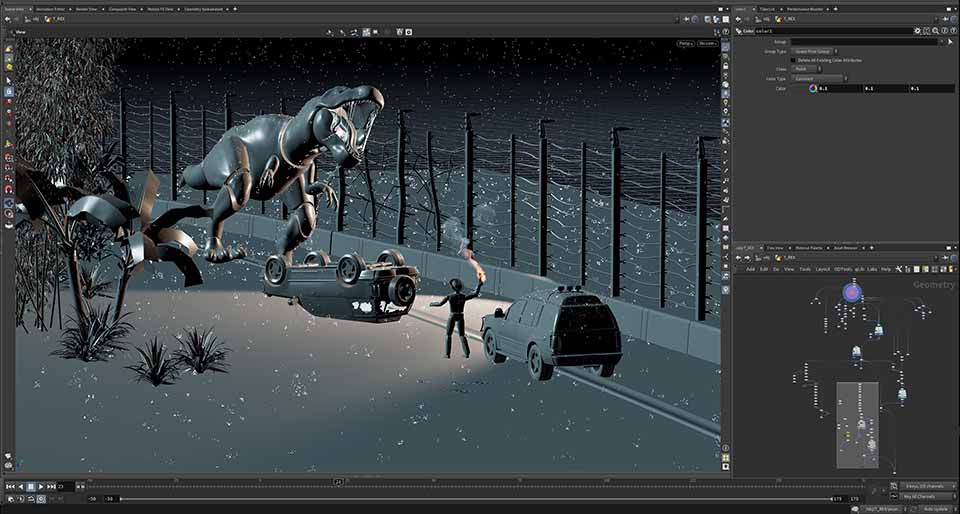Image resolution: width=960 pixels, height=514 pixels.
Task: Click the Group text input field
Action: click(864, 42)
